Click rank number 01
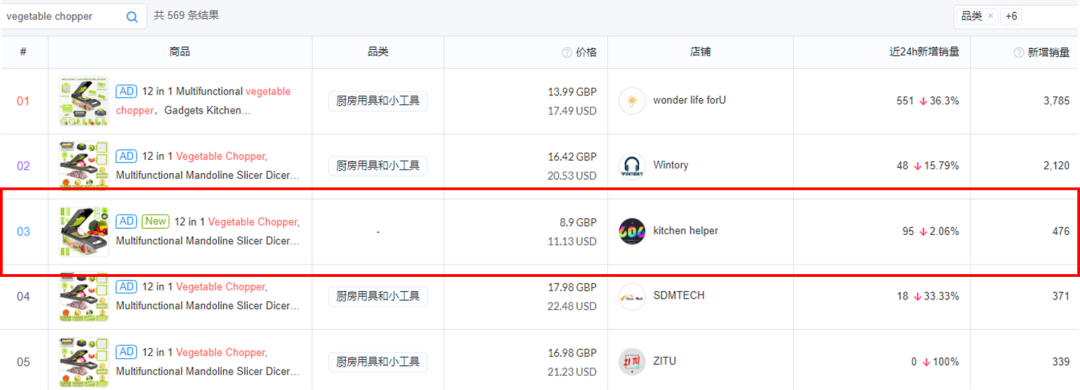This screenshot has width=1080, height=390. (23, 101)
